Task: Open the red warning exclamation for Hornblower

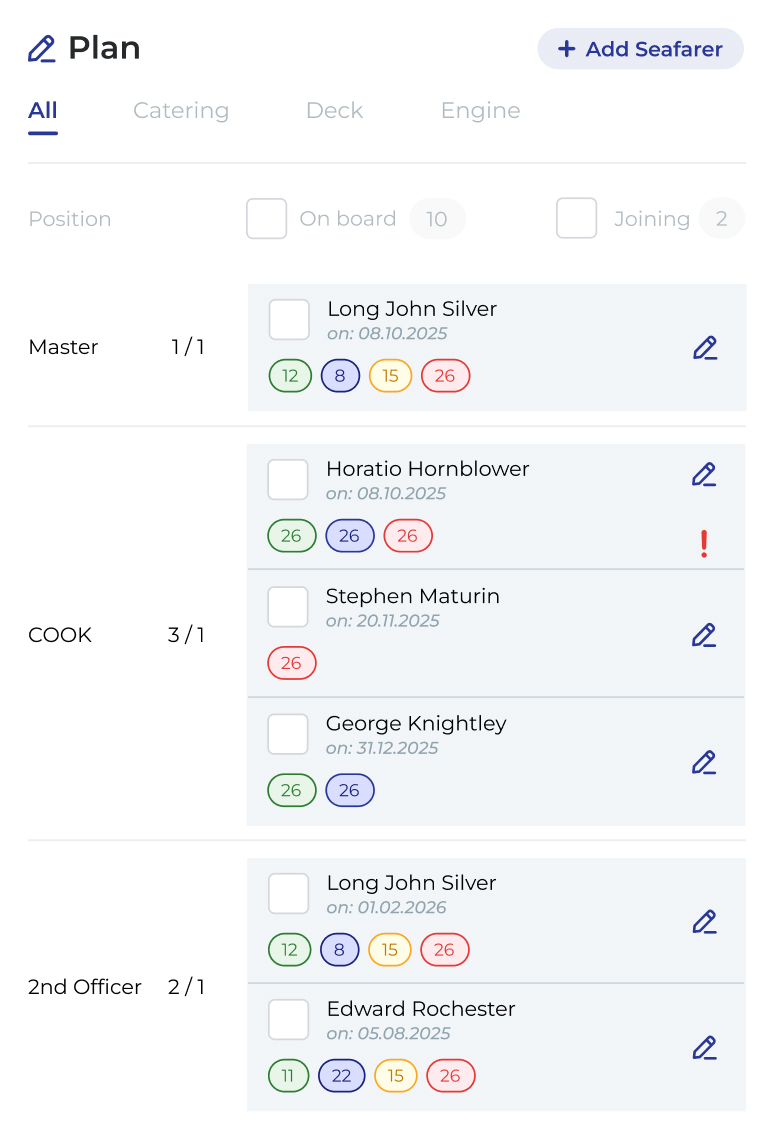Action: [704, 544]
